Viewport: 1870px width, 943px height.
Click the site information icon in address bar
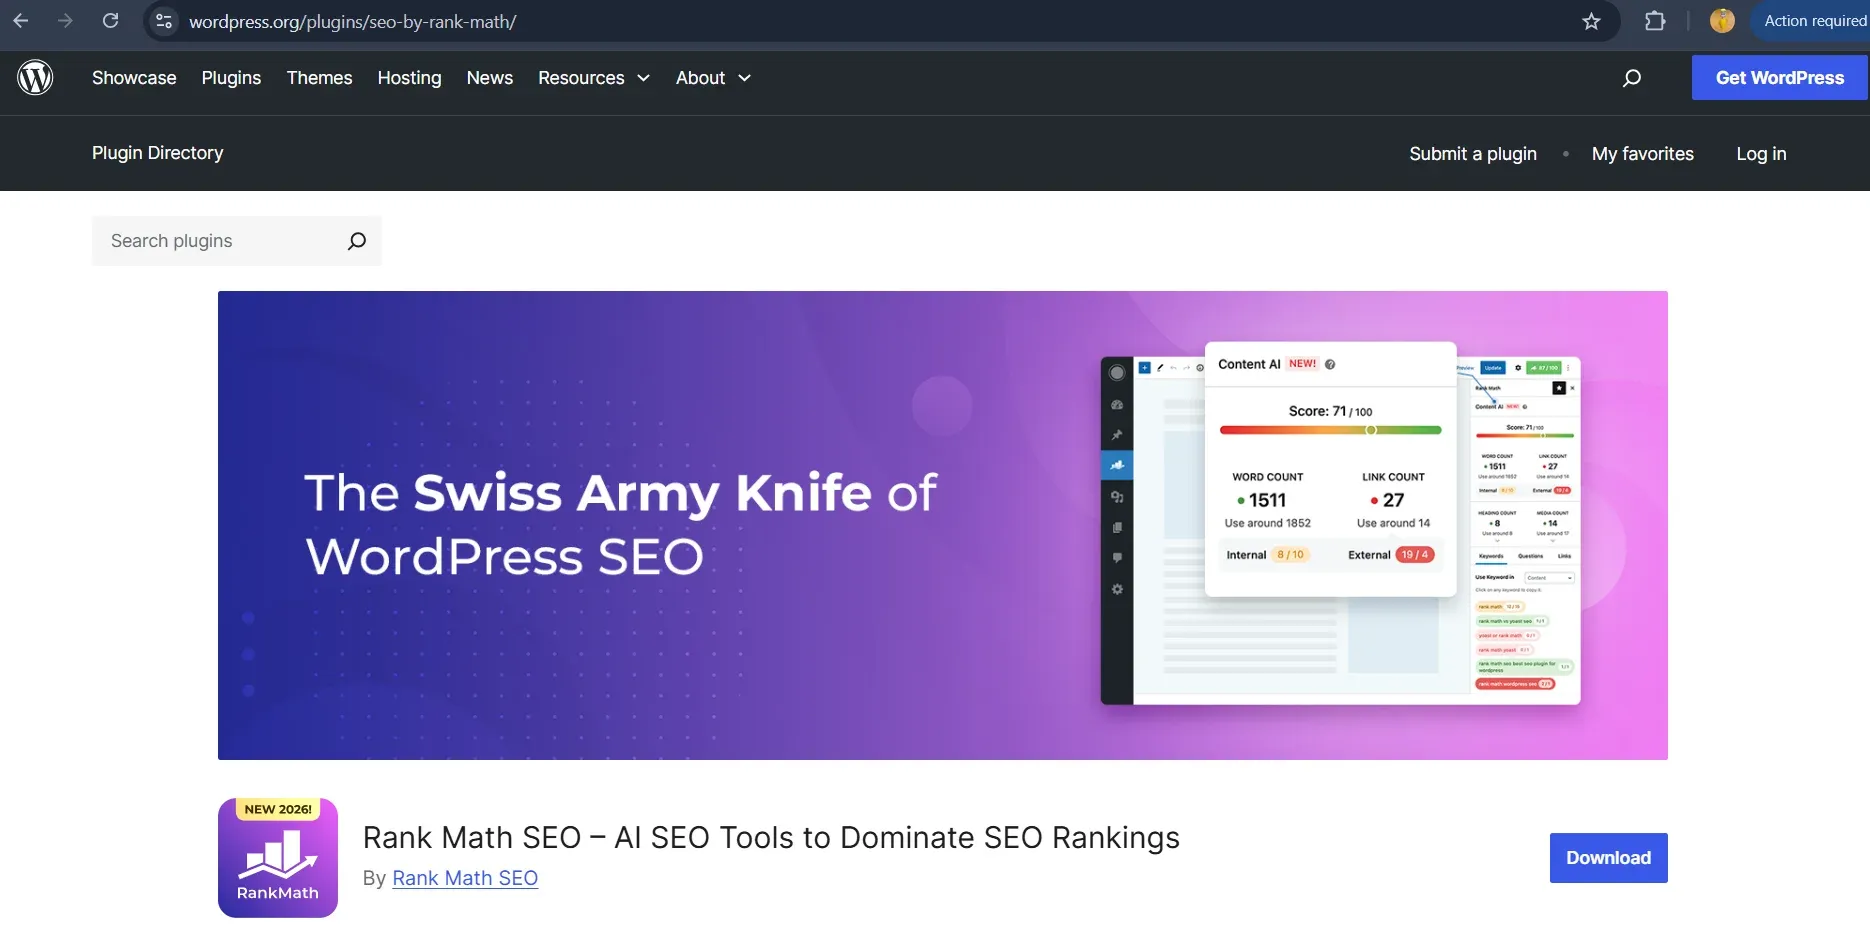164,21
